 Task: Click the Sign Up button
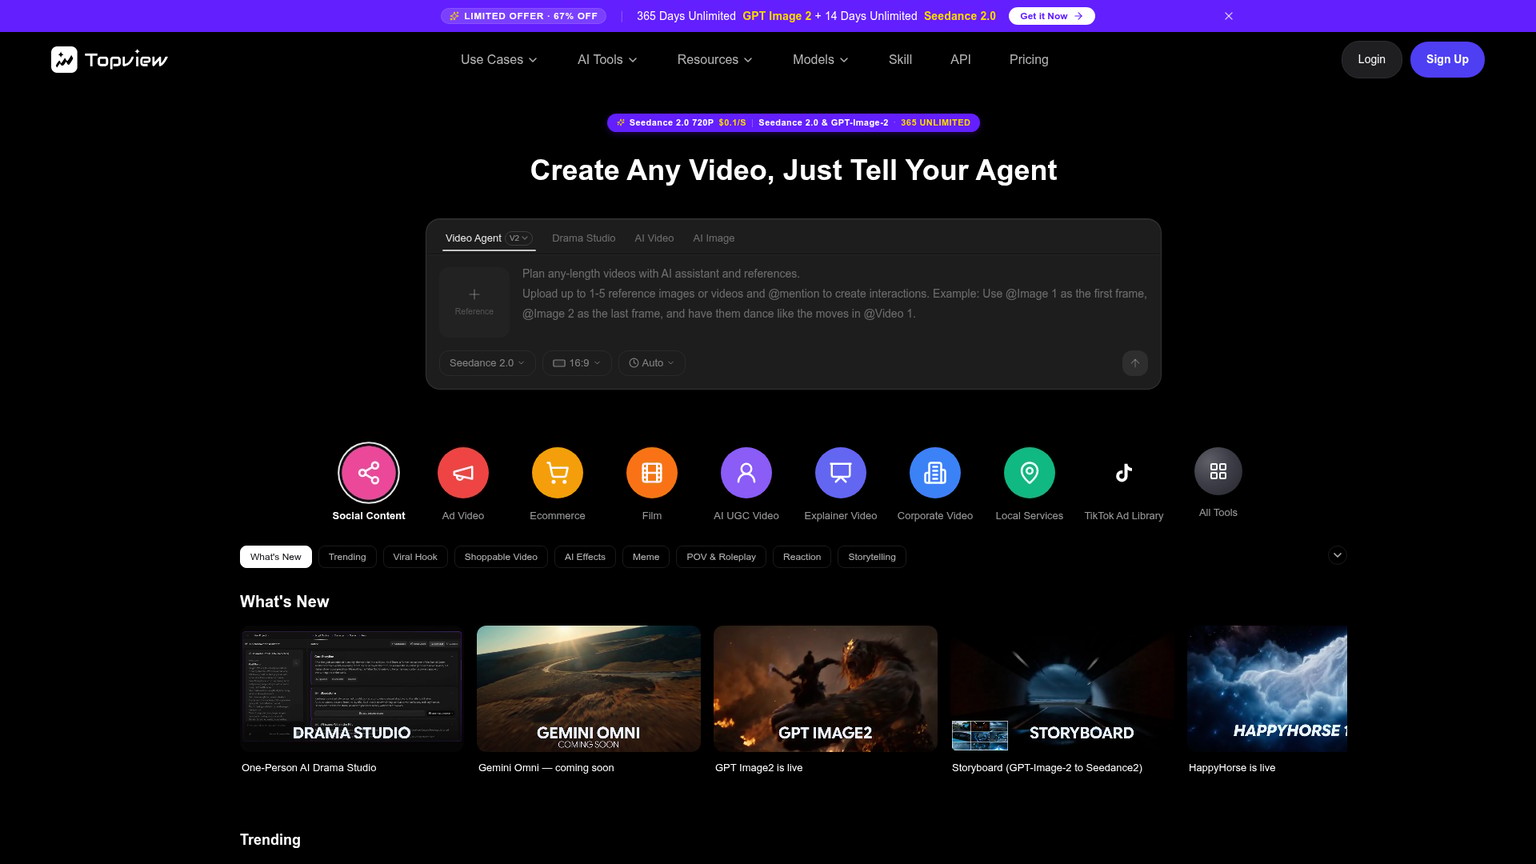coord(1447,60)
